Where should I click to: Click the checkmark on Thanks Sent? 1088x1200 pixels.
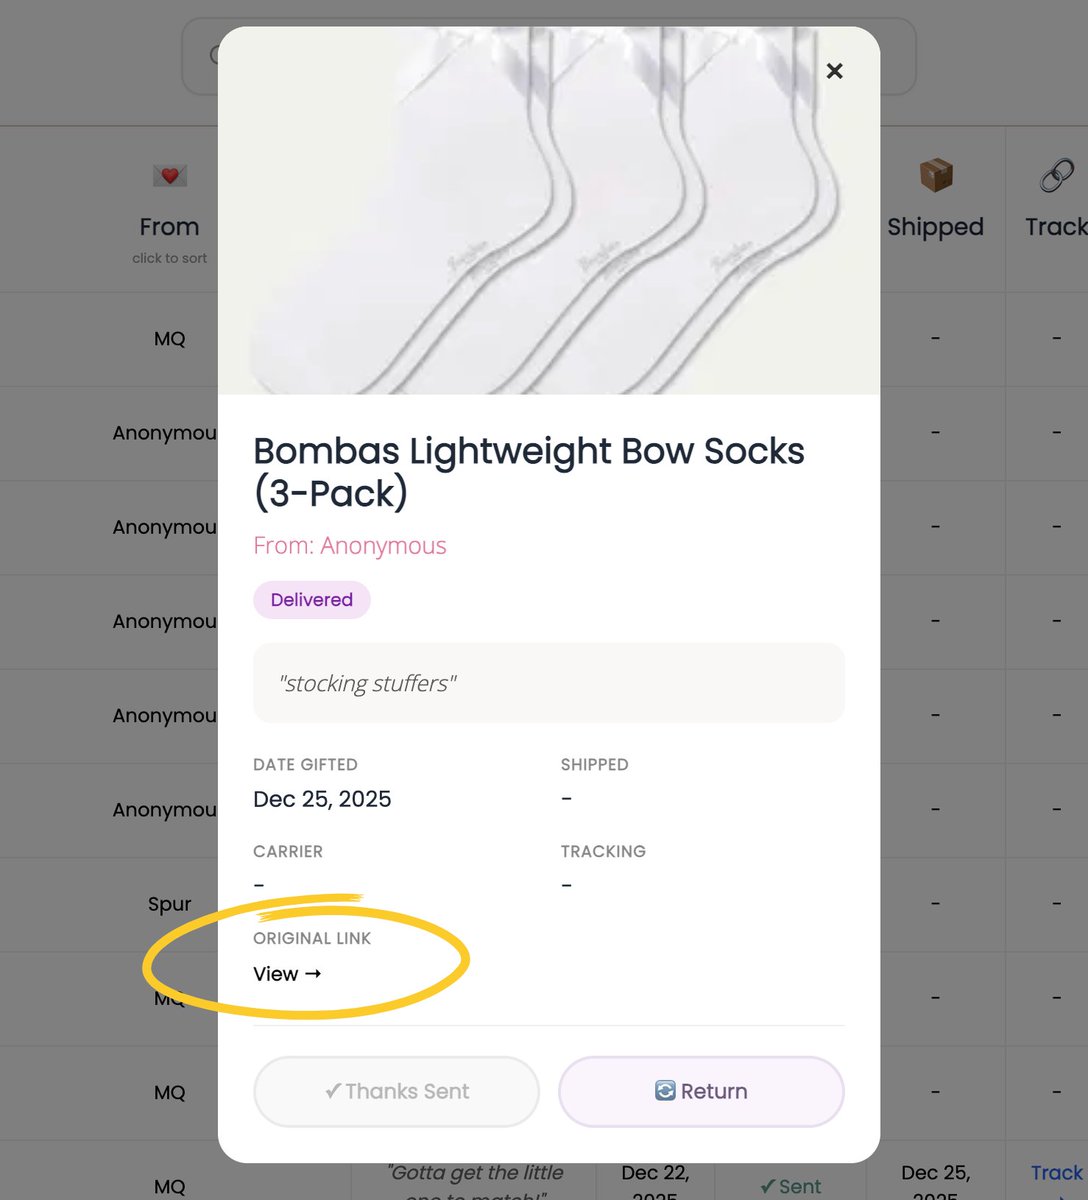[x=333, y=1091]
